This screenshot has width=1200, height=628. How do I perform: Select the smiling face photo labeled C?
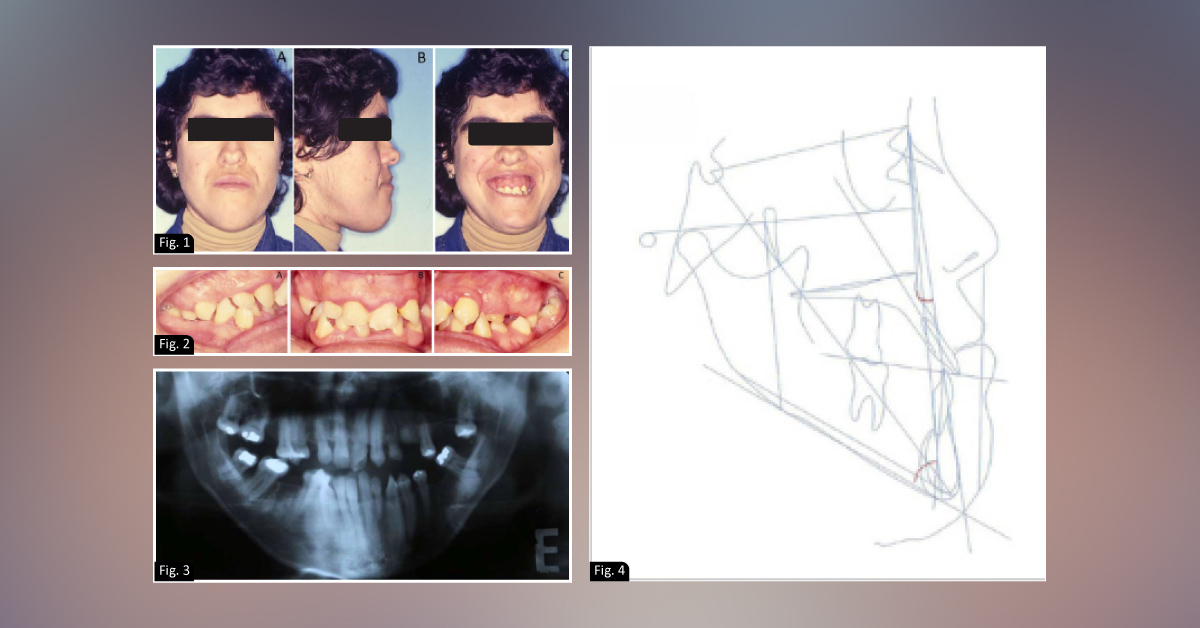pyautogui.click(x=503, y=149)
